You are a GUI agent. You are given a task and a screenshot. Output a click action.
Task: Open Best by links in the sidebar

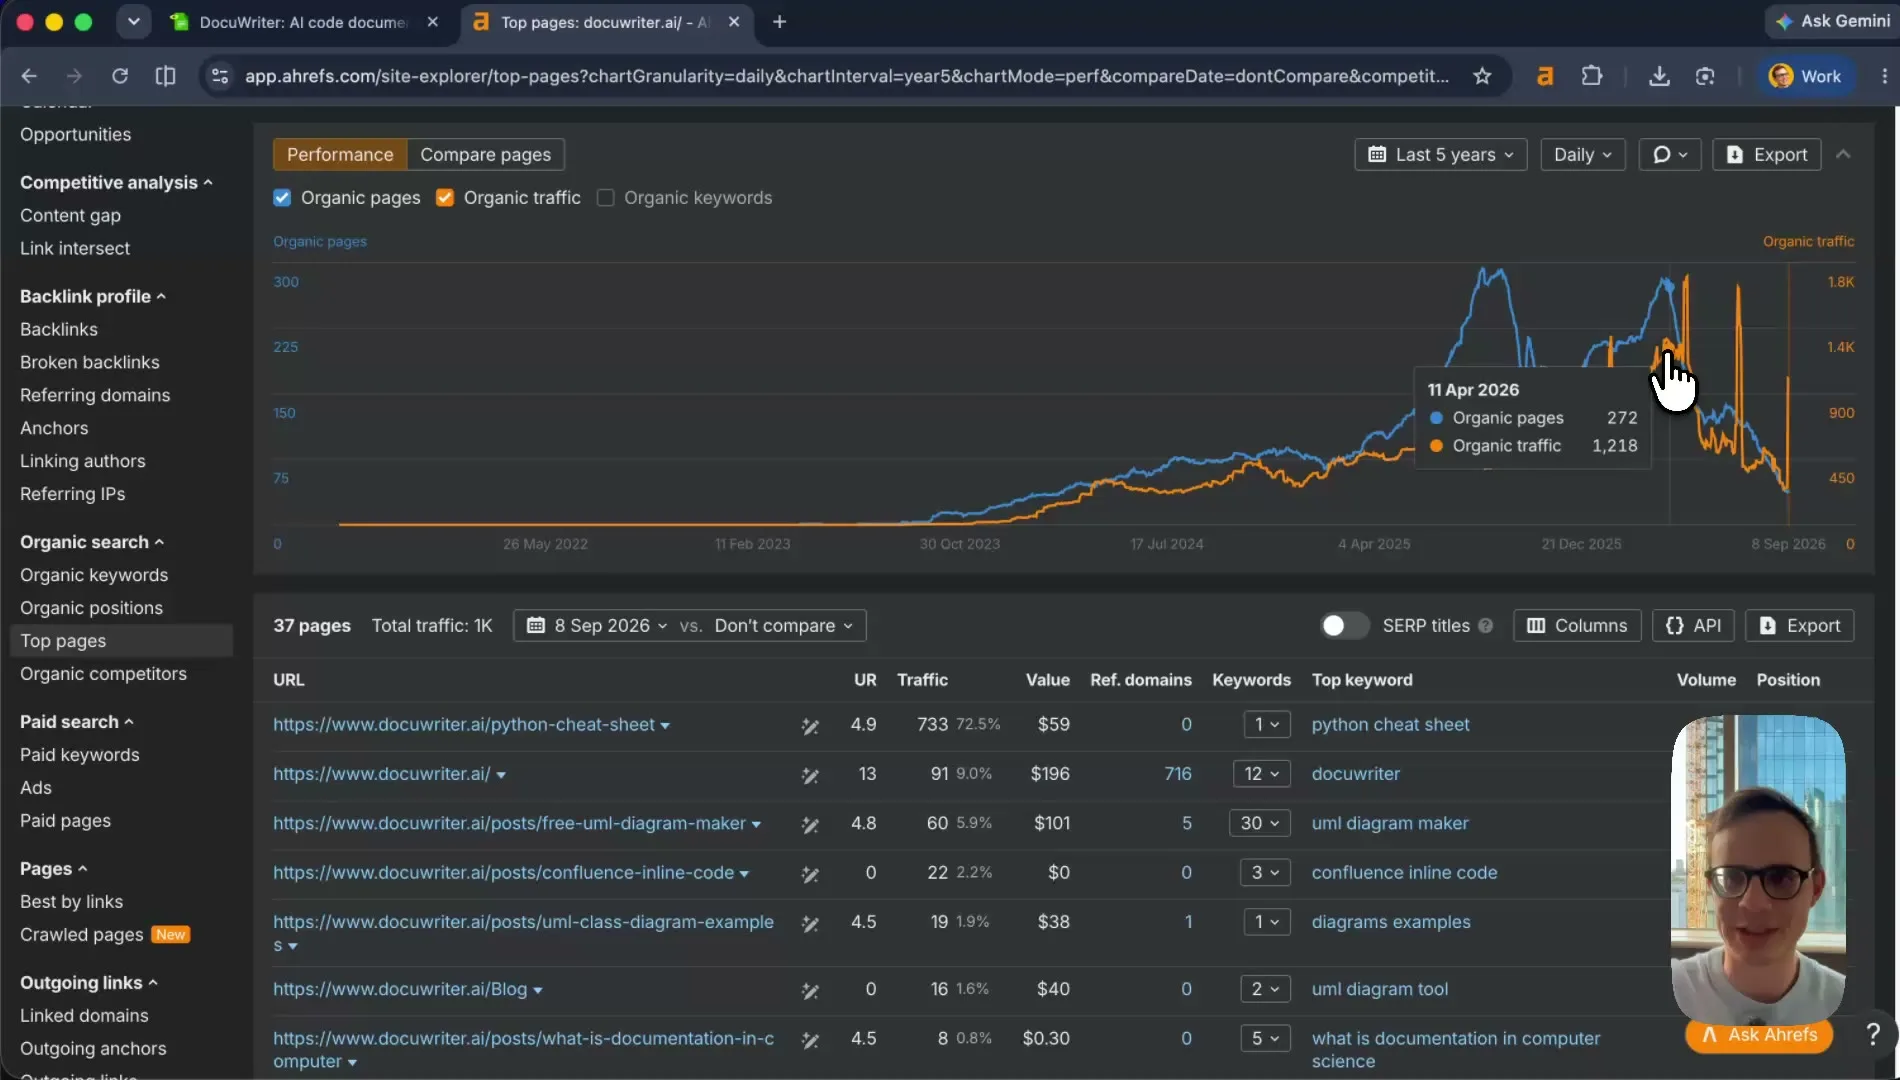pos(71,902)
